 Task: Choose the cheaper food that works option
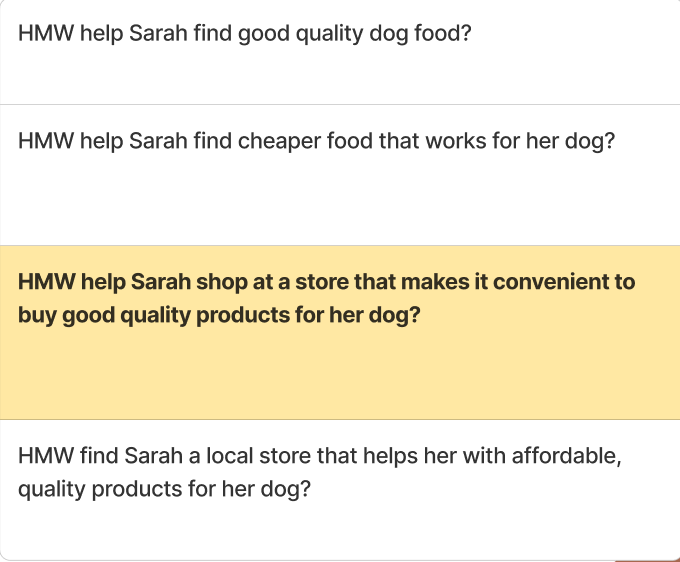(340, 175)
